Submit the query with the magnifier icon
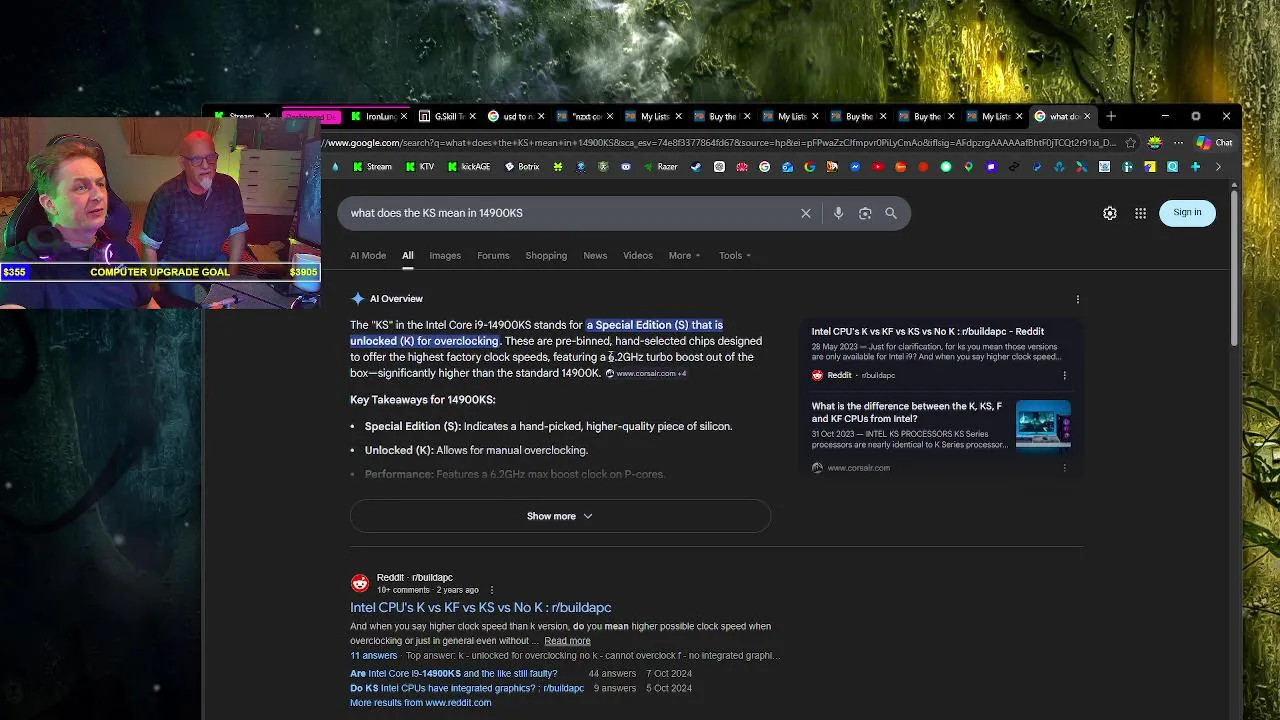The image size is (1280, 720). pos(891,213)
